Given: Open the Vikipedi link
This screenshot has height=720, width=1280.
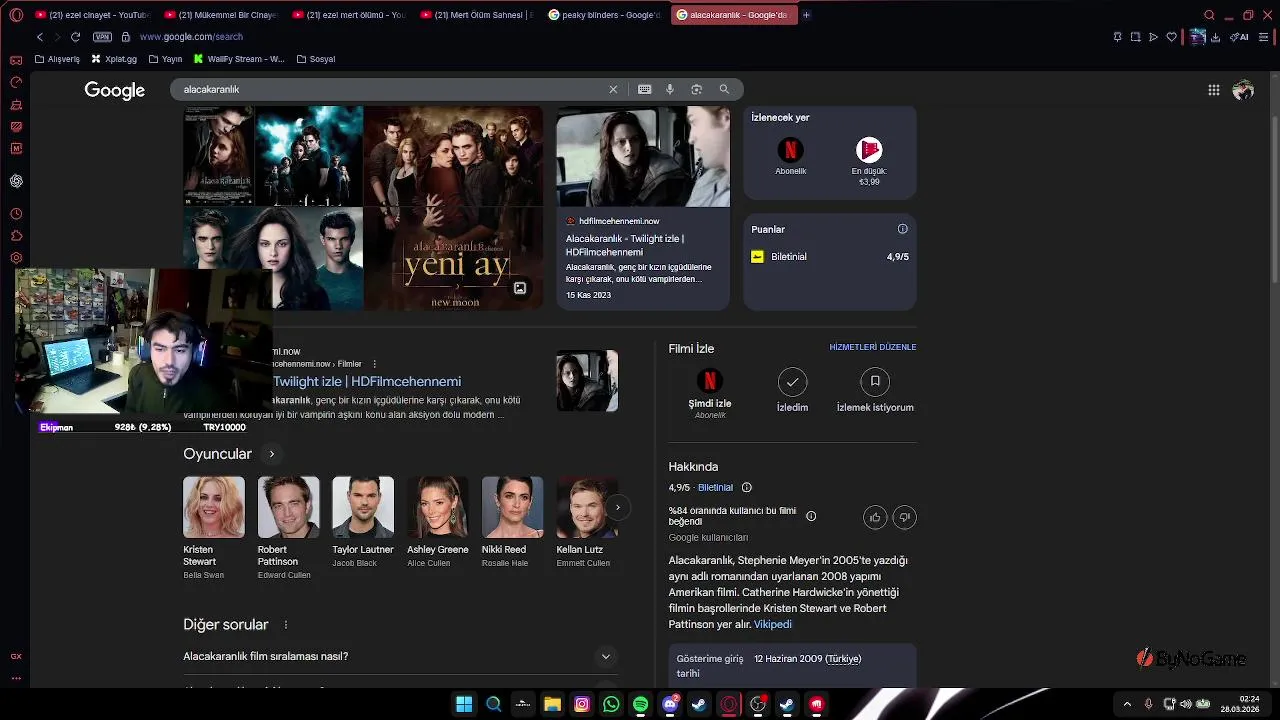Looking at the screenshot, I should point(773,624).
